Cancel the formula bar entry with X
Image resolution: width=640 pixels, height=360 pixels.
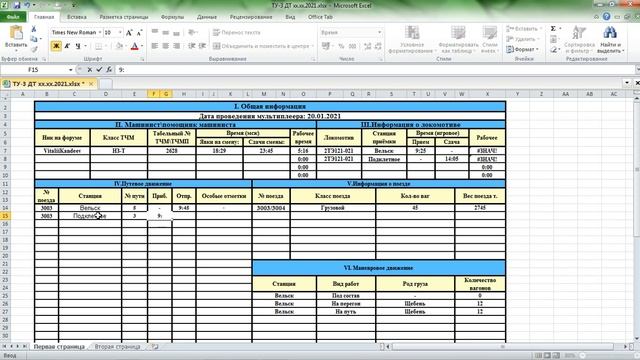(x=89, y=70)
